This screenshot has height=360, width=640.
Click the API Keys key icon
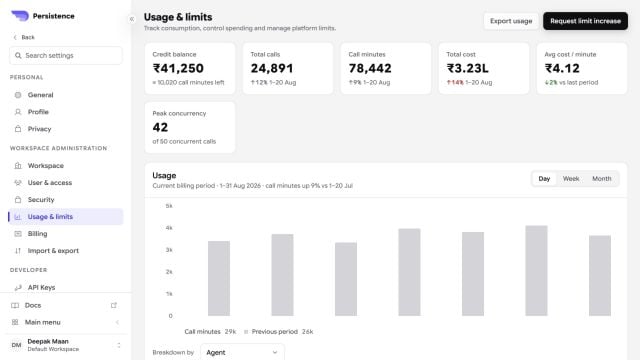pos(18,287)
